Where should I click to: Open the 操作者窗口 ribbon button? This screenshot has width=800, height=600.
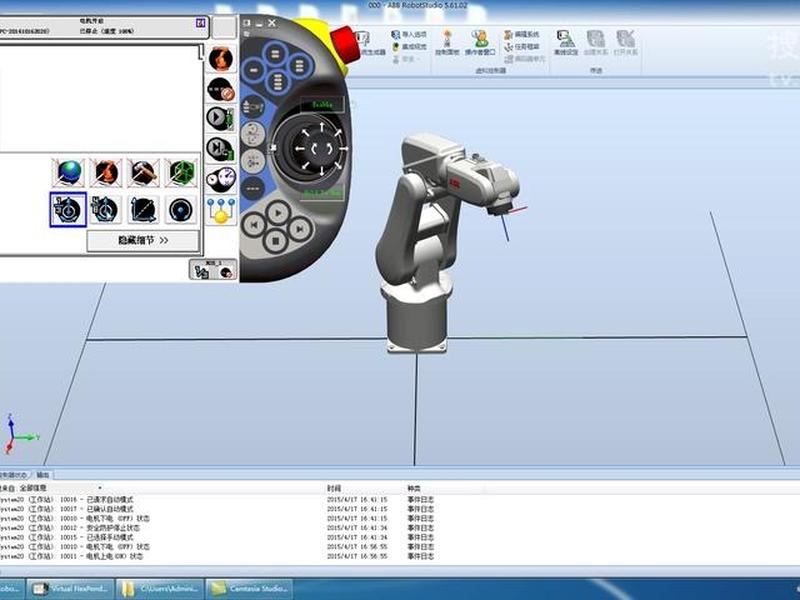tap(480, 42)
